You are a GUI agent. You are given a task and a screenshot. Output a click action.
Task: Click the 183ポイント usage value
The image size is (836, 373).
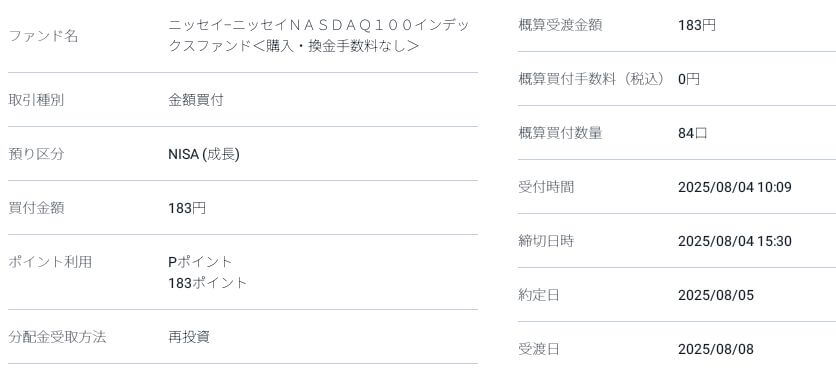pos(208,283)
